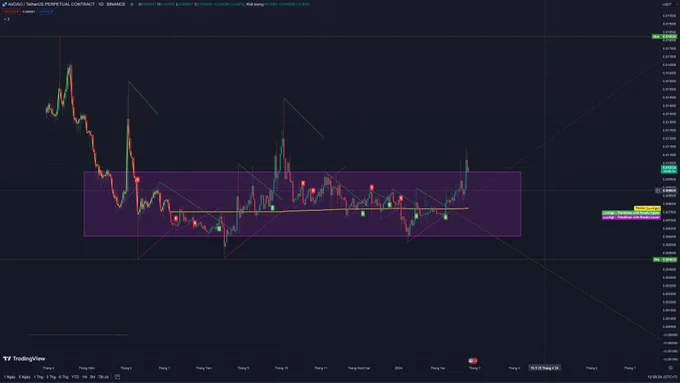Click the yellow indicator label on the scale
This screenshot has height=383, width=680.
pyautogui.click(x=647, y=208)
